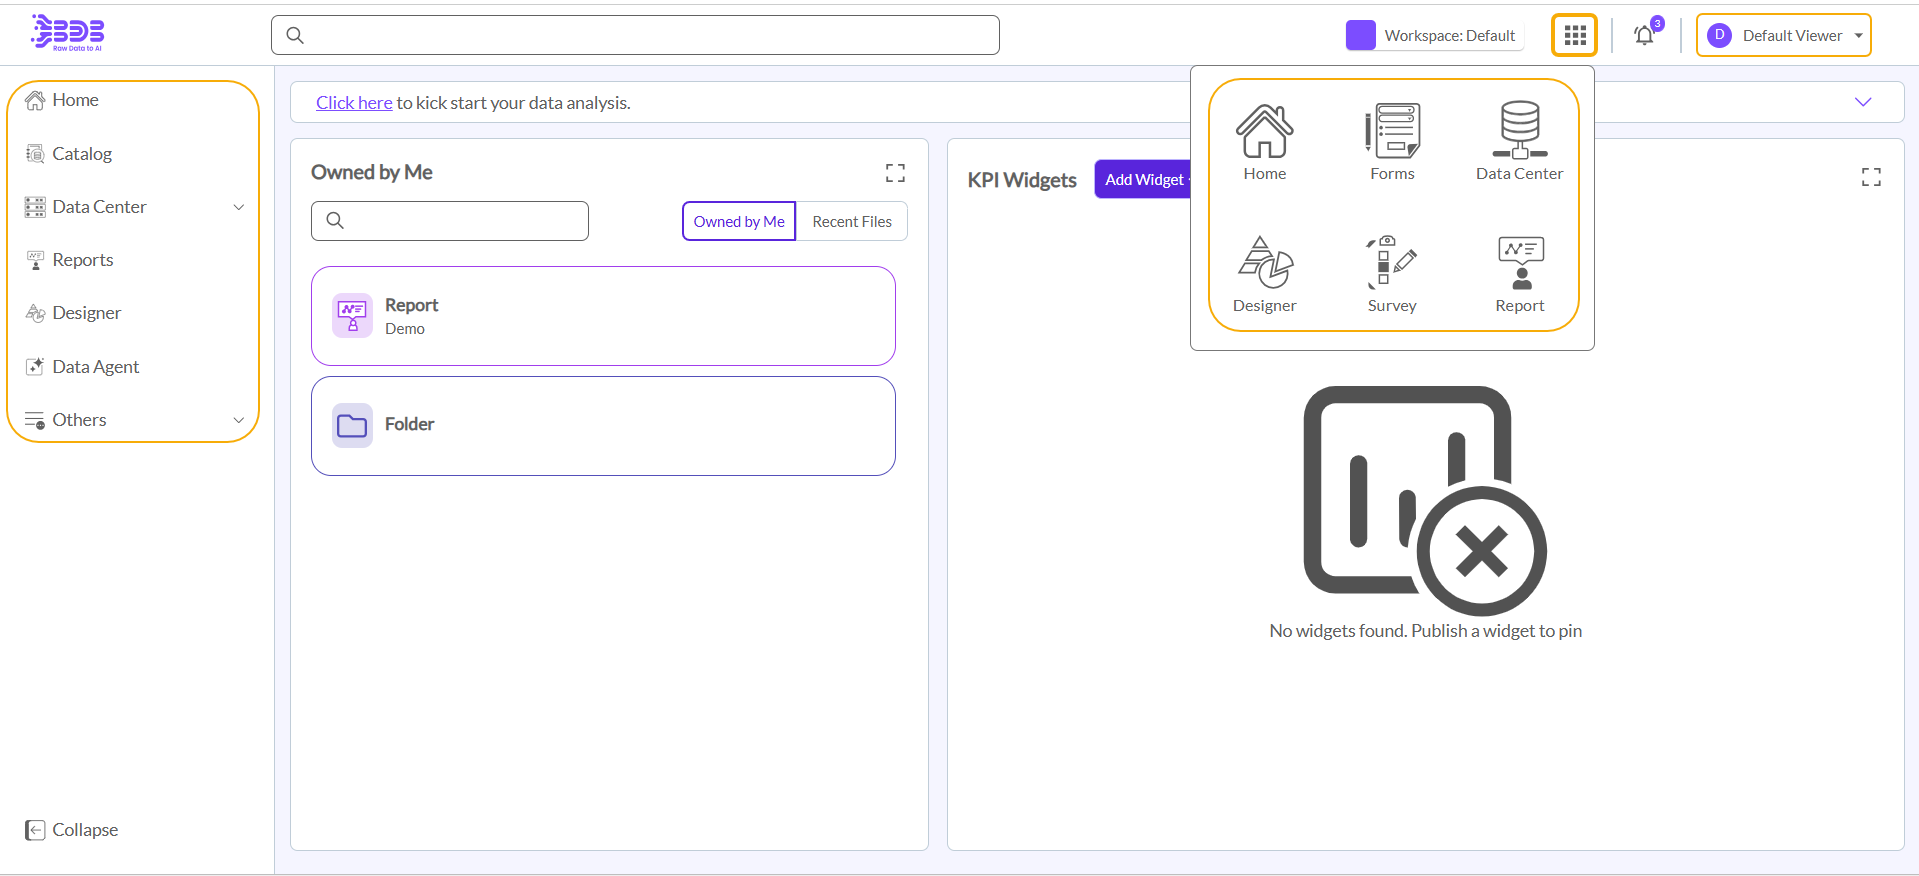Click the notifications bell icon
This screenshot has height=876, width=1919.
(x=1644, y=36)
